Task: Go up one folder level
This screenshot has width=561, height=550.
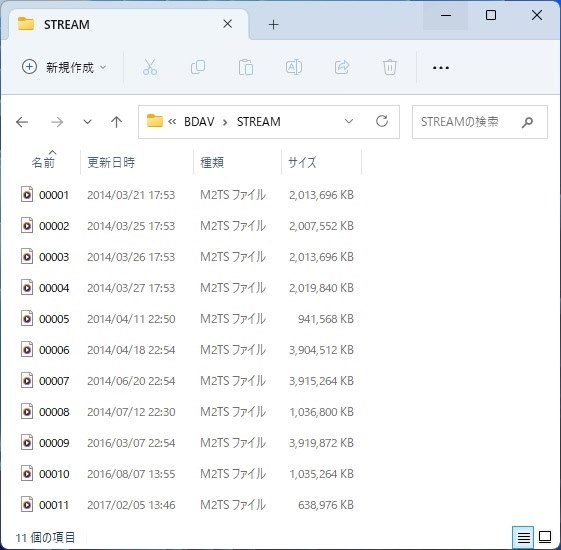Action: [x=116, y=122]
